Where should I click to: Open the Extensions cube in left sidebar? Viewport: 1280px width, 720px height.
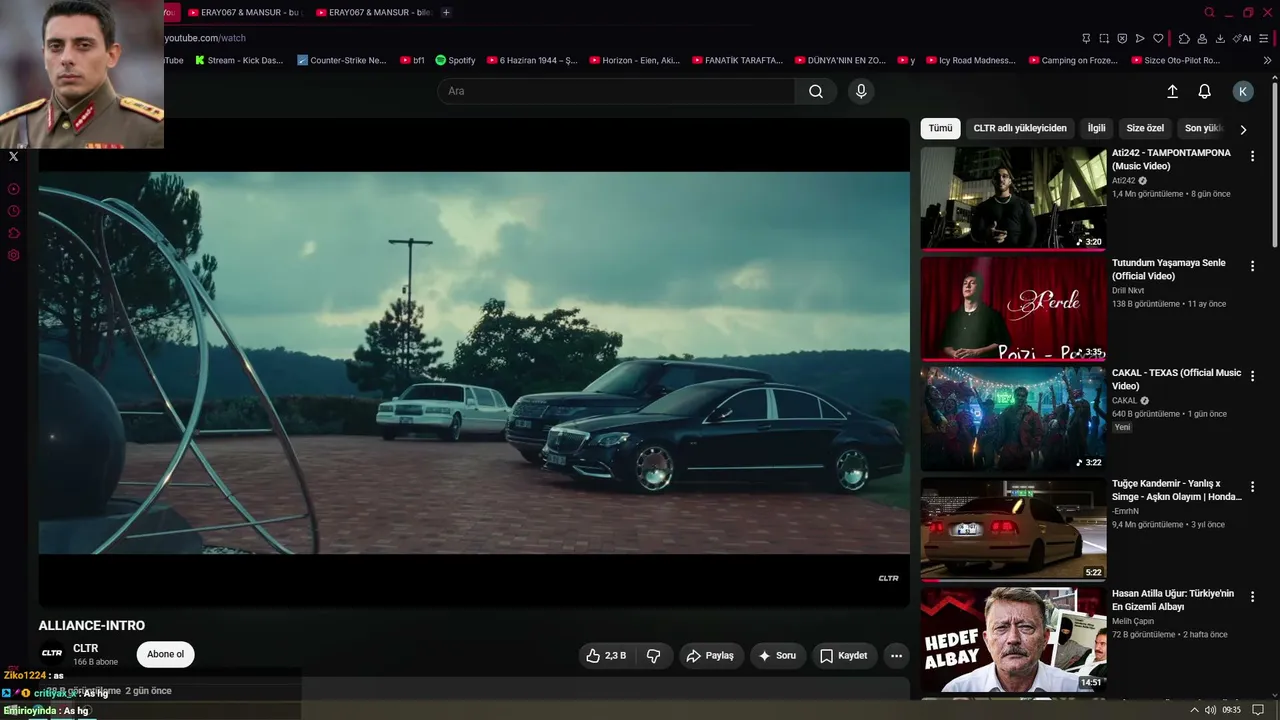13,233
